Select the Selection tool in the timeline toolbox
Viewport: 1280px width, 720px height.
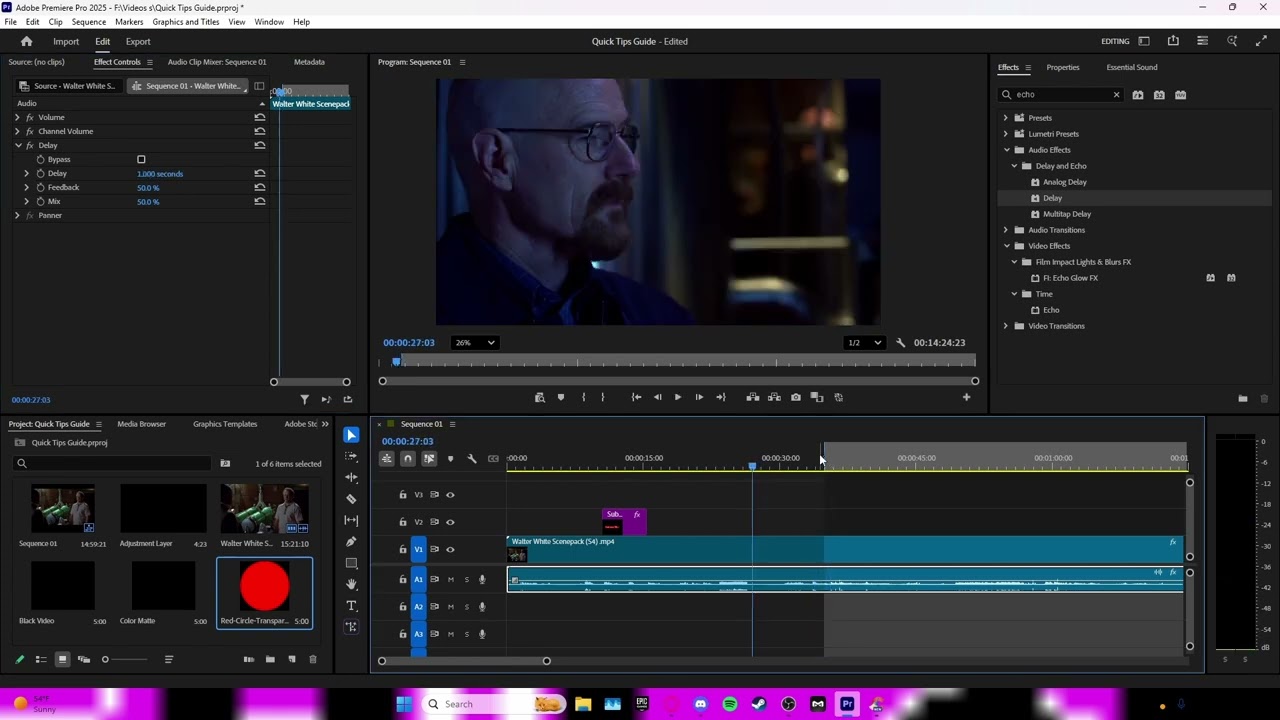tap(351, 435)
